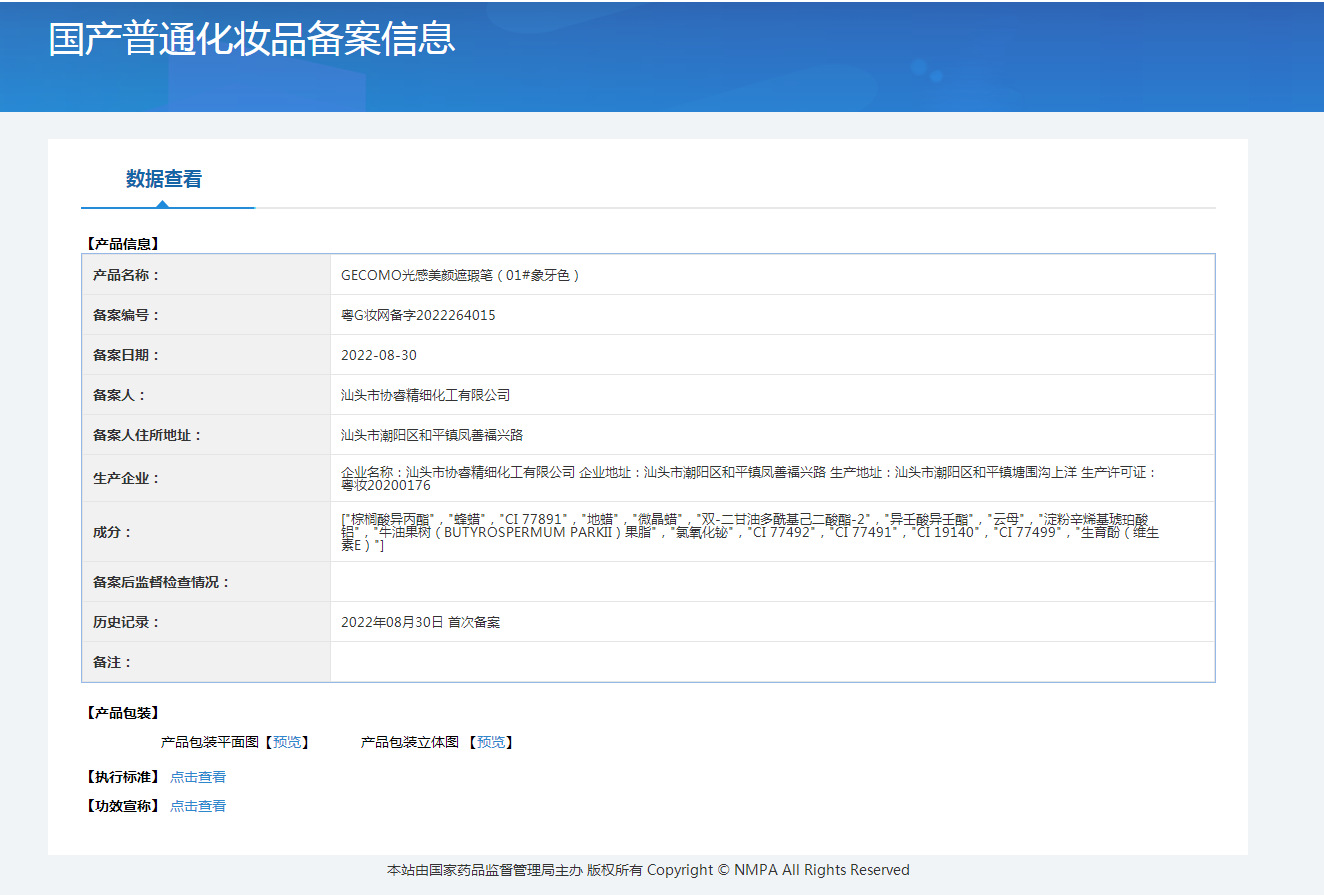Click the 生产企业 row label
The image size is (1324, 895).
[126, 478]
